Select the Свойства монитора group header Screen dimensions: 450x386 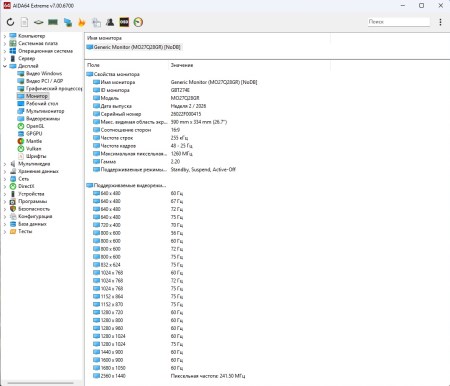pyautogui.click(x=113, y=74)
